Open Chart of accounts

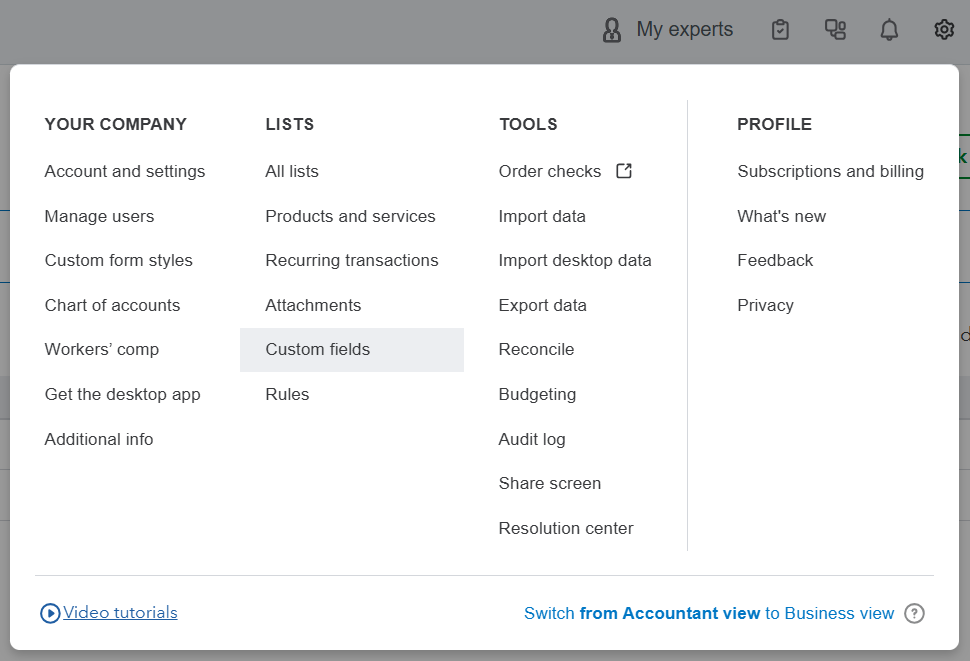tap(112, 305)
